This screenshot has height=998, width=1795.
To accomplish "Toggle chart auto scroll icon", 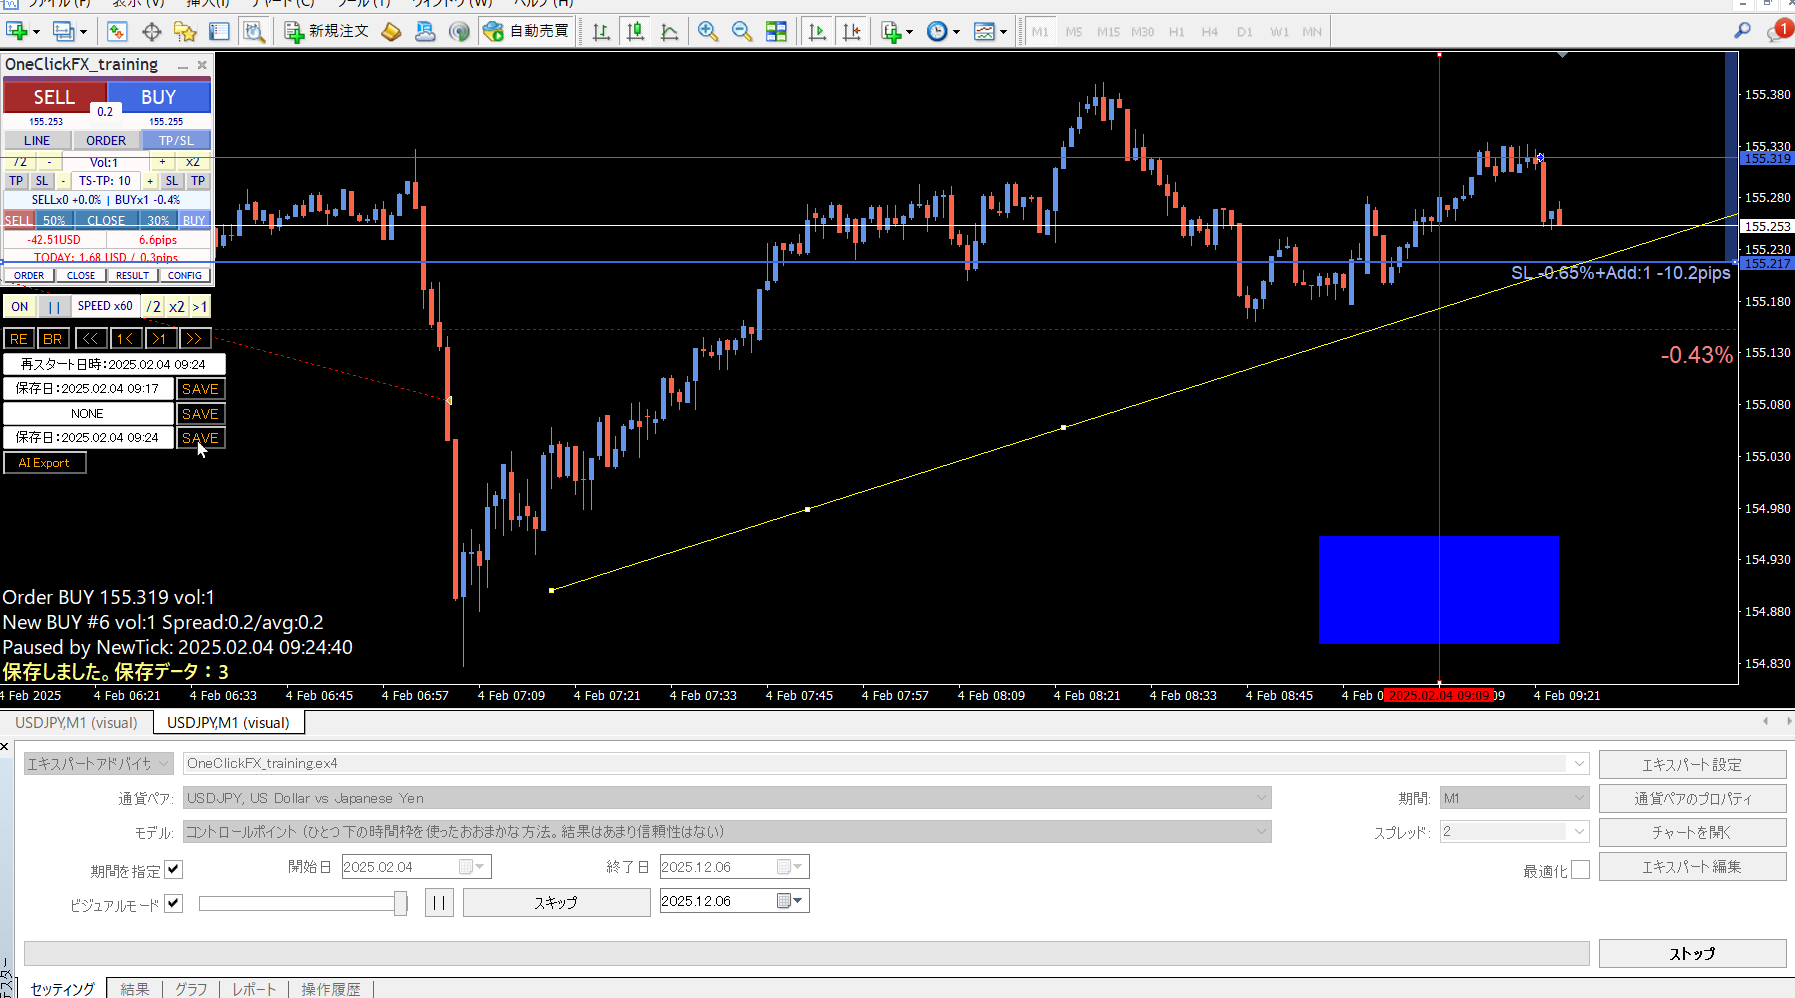I will [x=817, y=32].
